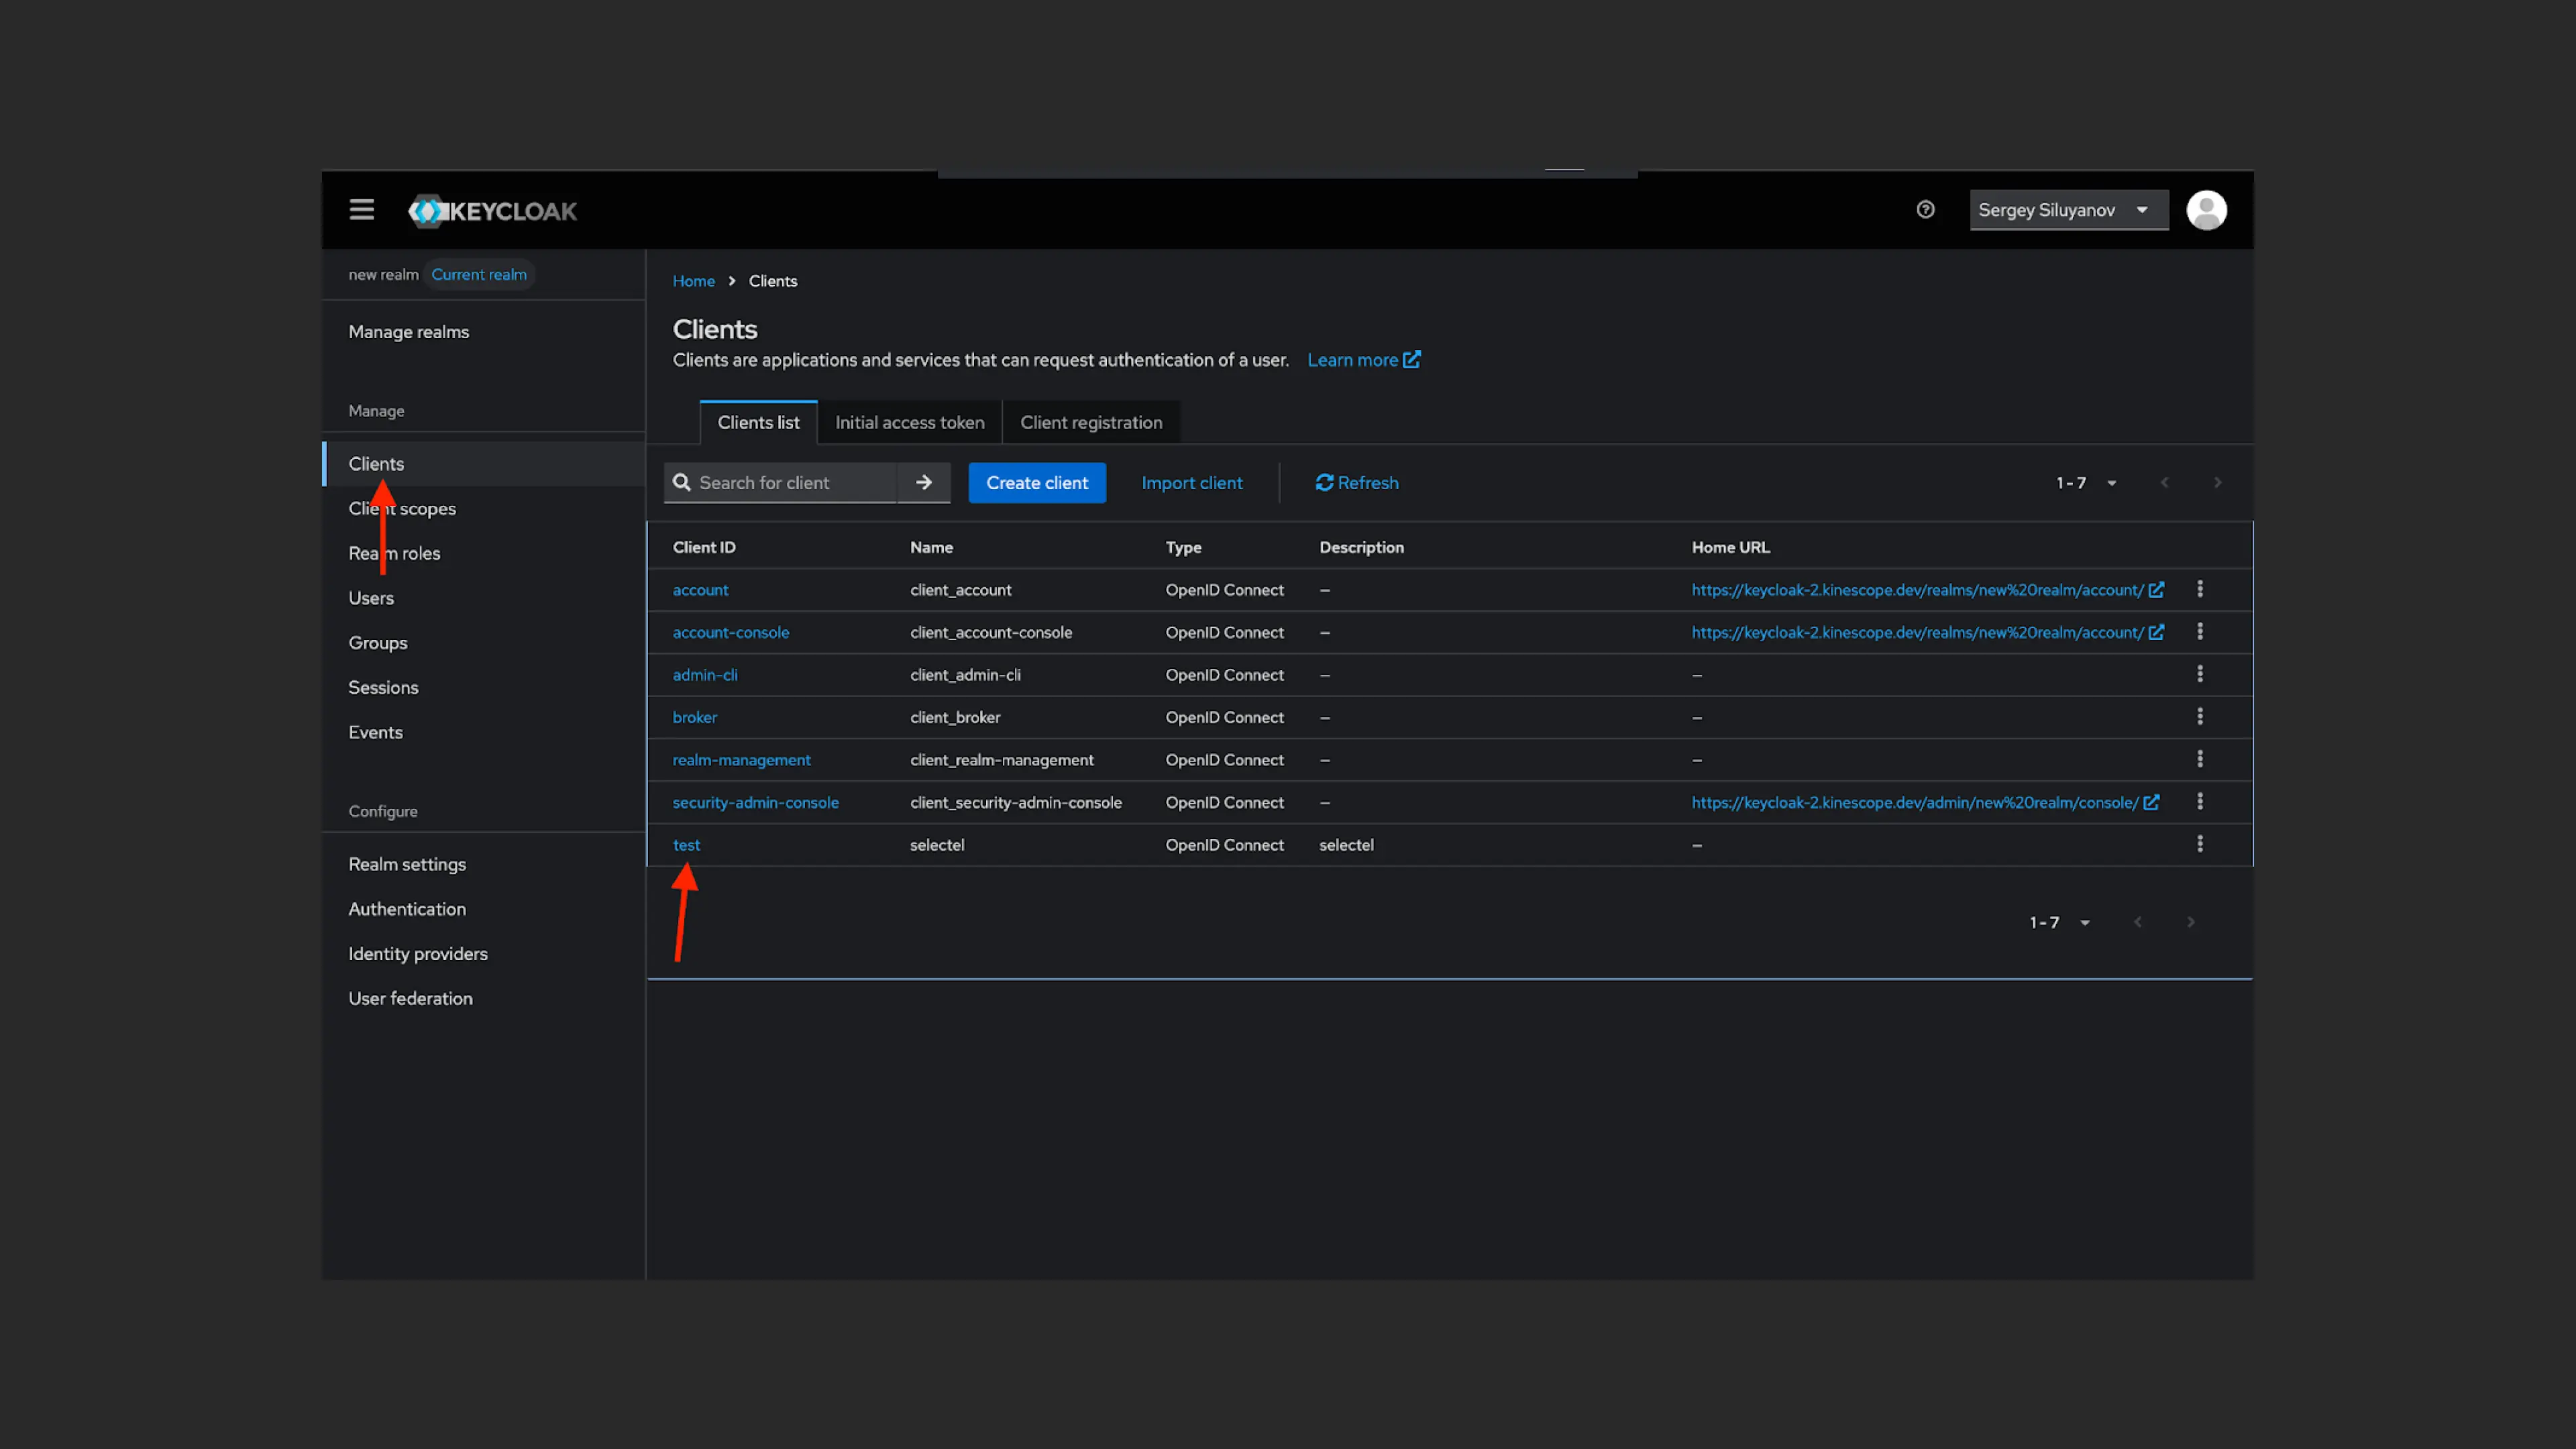Open the Import client option
Viewport: 2576px width, 1449px height.
(1192, 482)
